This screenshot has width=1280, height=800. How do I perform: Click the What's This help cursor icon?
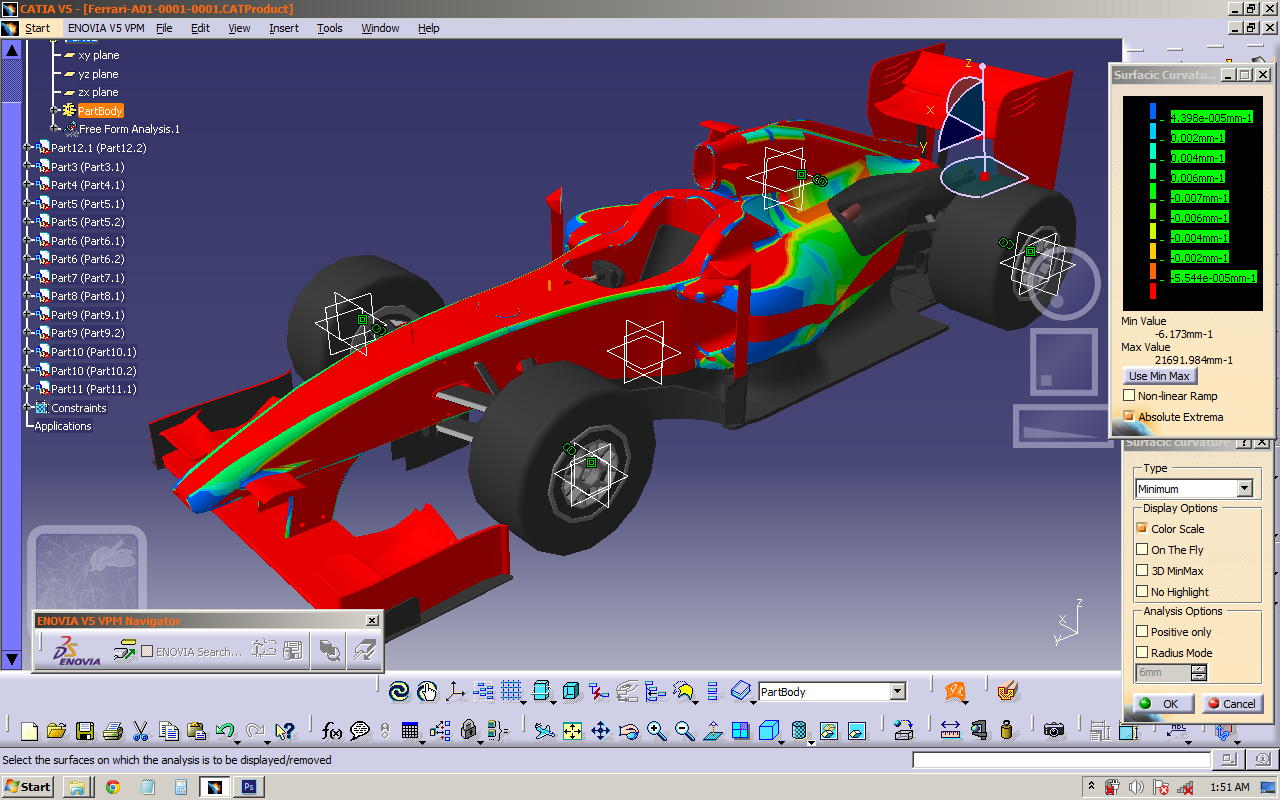pyautogui.click(x=285, y=731)
